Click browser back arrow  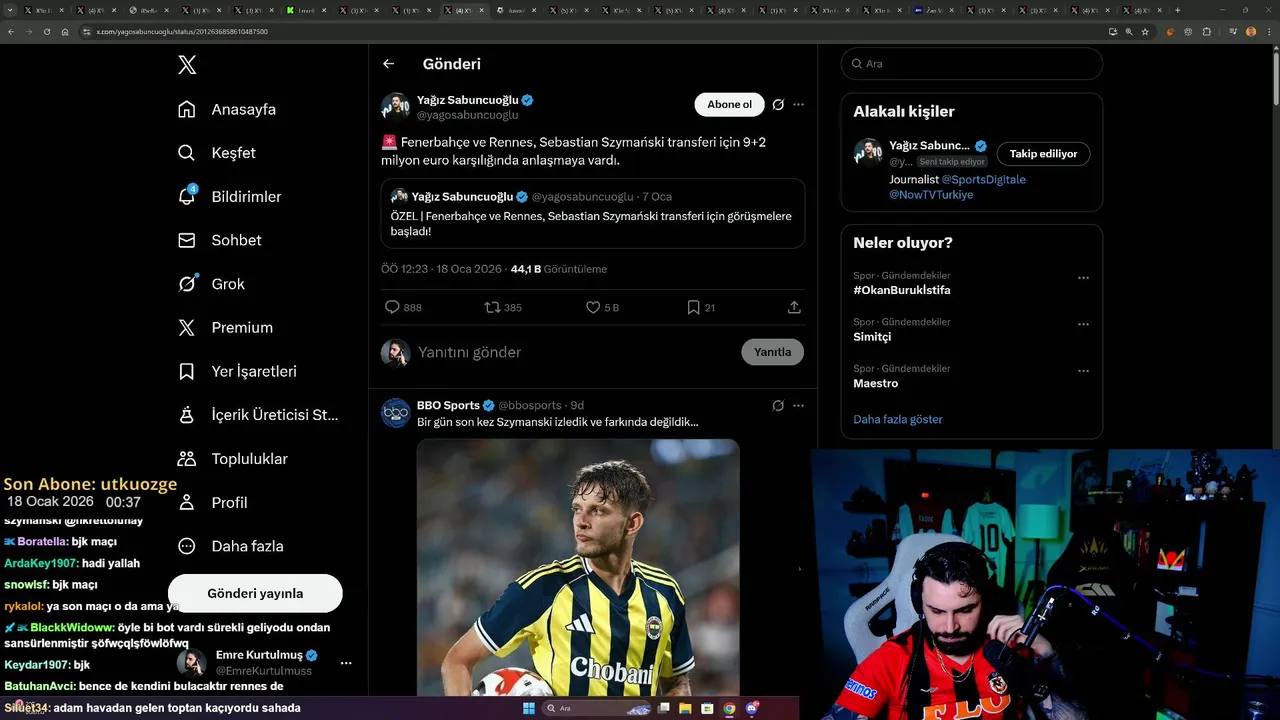pyautogui.click(x=11, y=31)
